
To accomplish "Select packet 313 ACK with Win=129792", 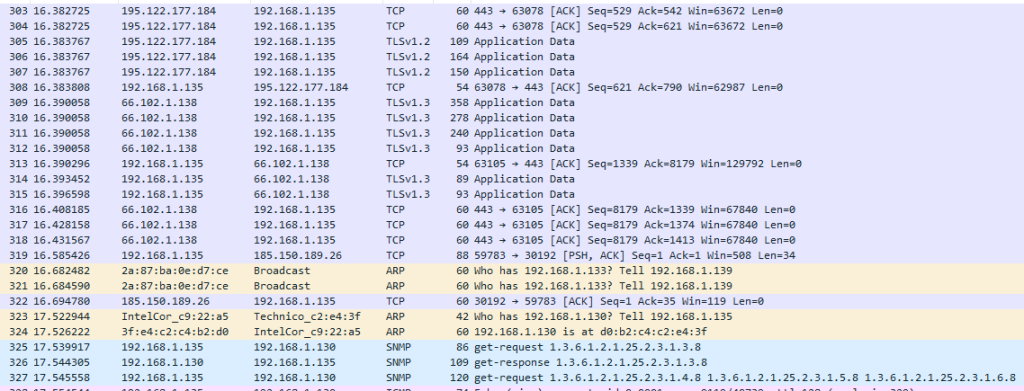I will point(512,164).
